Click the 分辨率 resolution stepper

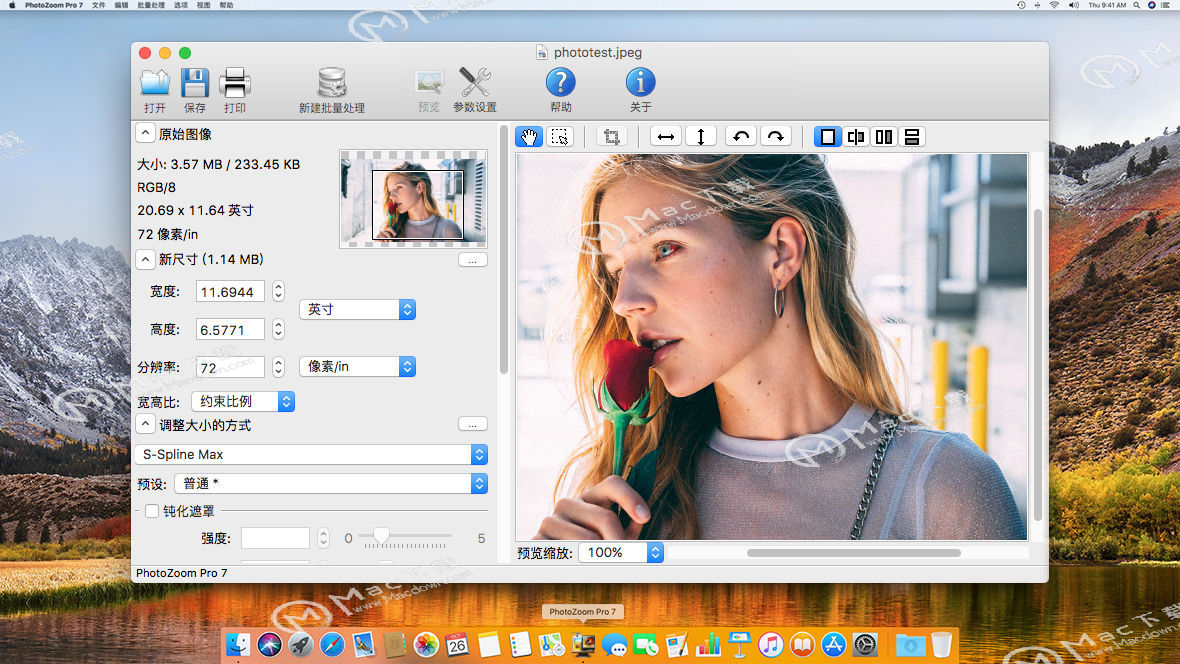[x=278, y=367]
